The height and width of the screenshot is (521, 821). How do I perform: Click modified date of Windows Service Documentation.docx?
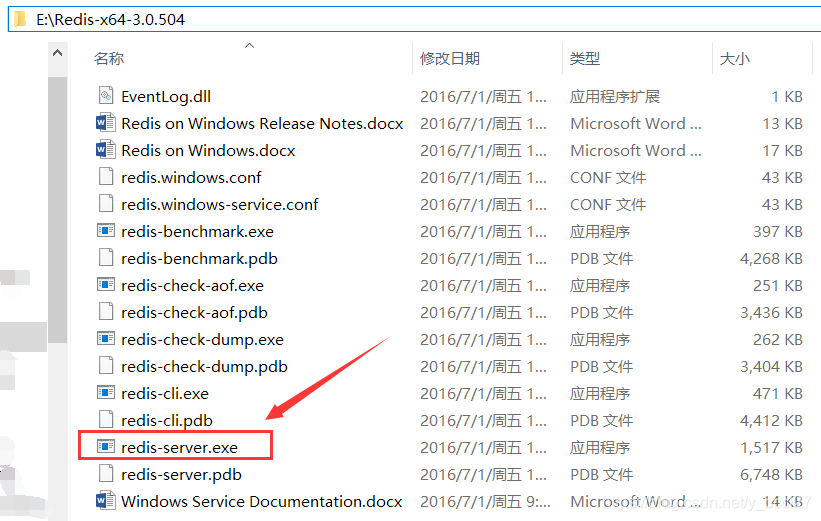485,502
